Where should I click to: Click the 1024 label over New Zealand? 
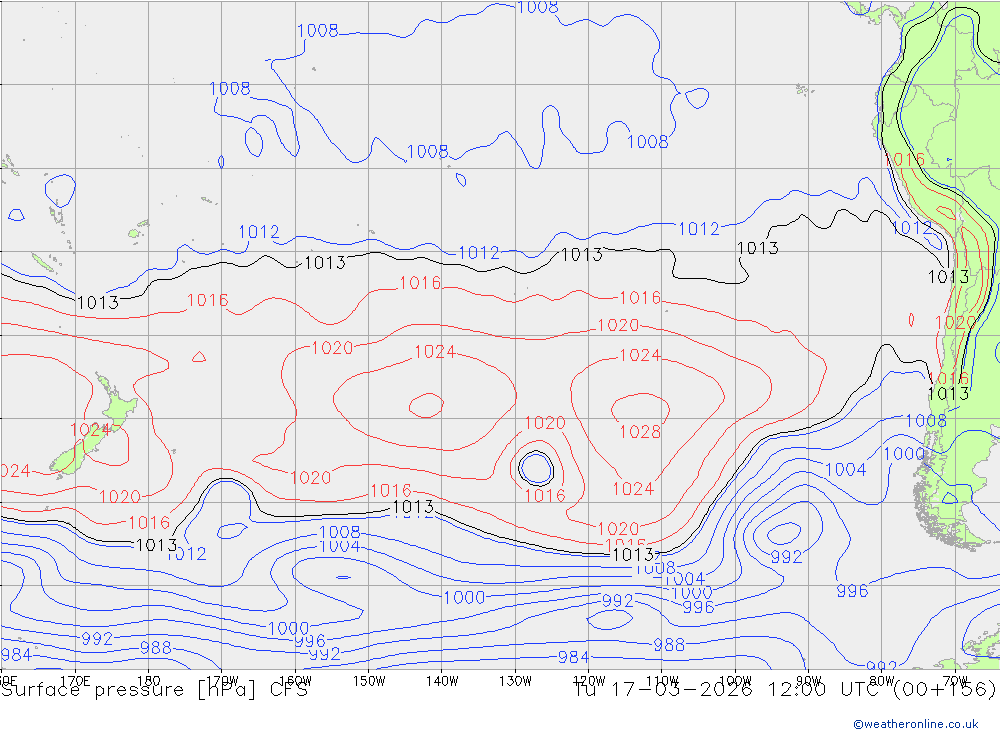[91, 430]
